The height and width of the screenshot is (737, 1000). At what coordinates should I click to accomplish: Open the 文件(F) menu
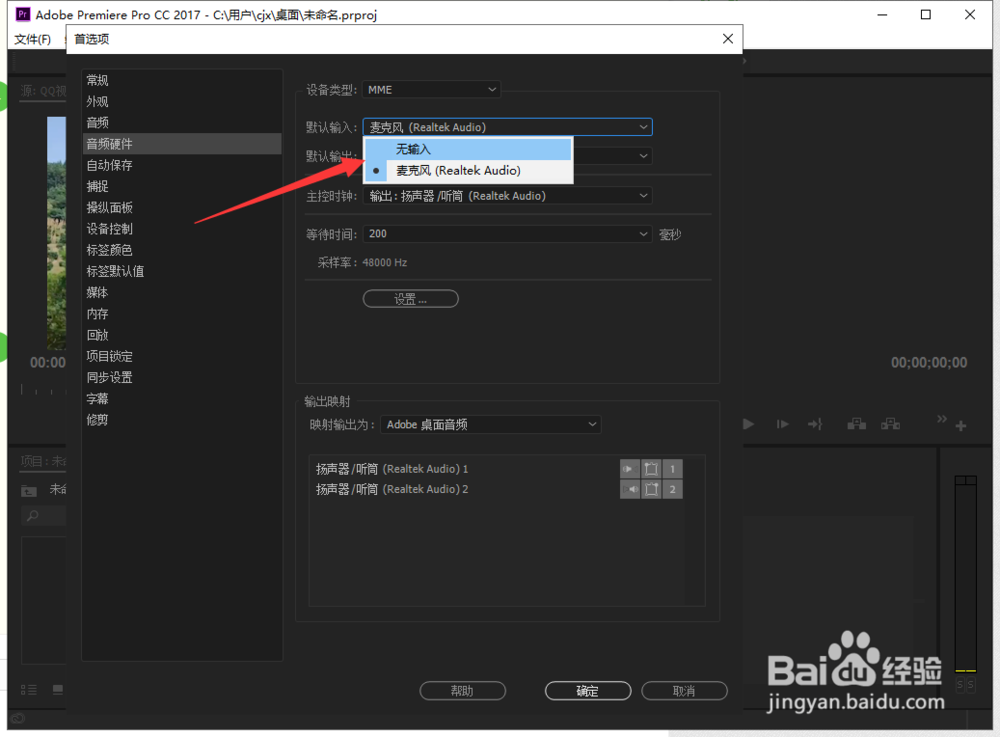[33, 40]
